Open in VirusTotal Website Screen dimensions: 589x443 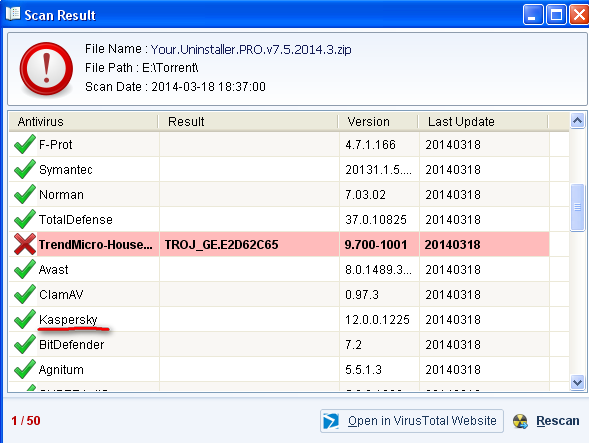click(412, 421)
